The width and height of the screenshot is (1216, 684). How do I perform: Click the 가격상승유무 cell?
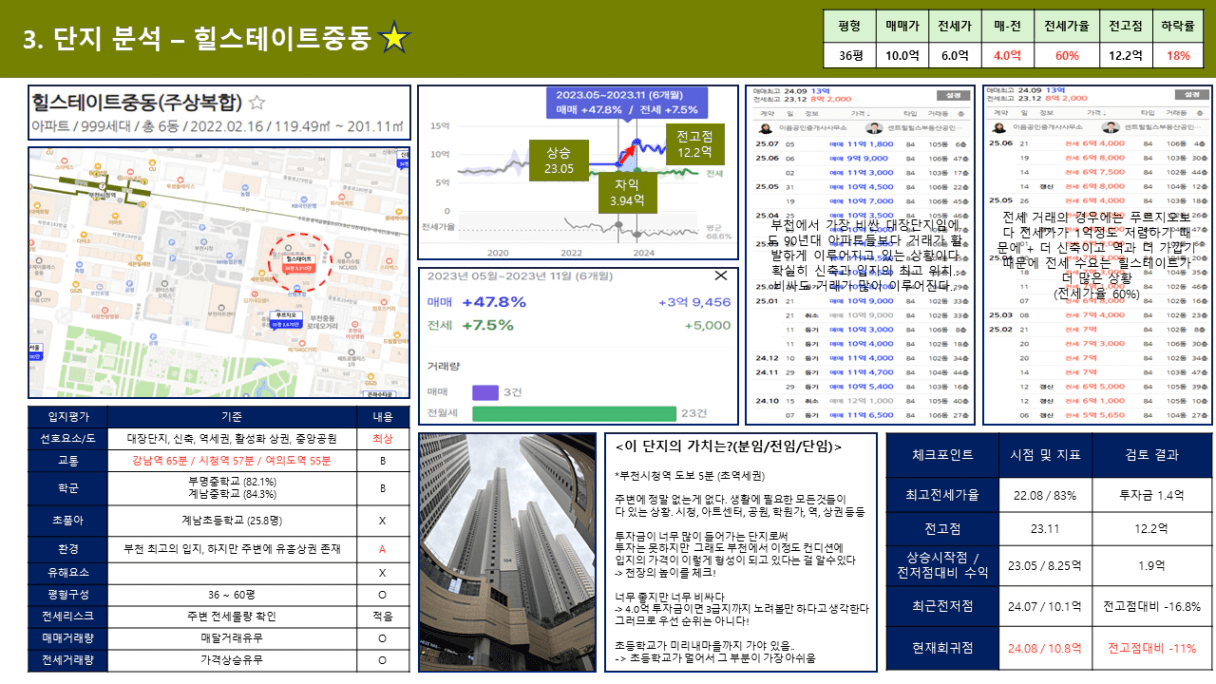[x=230, y=660]
